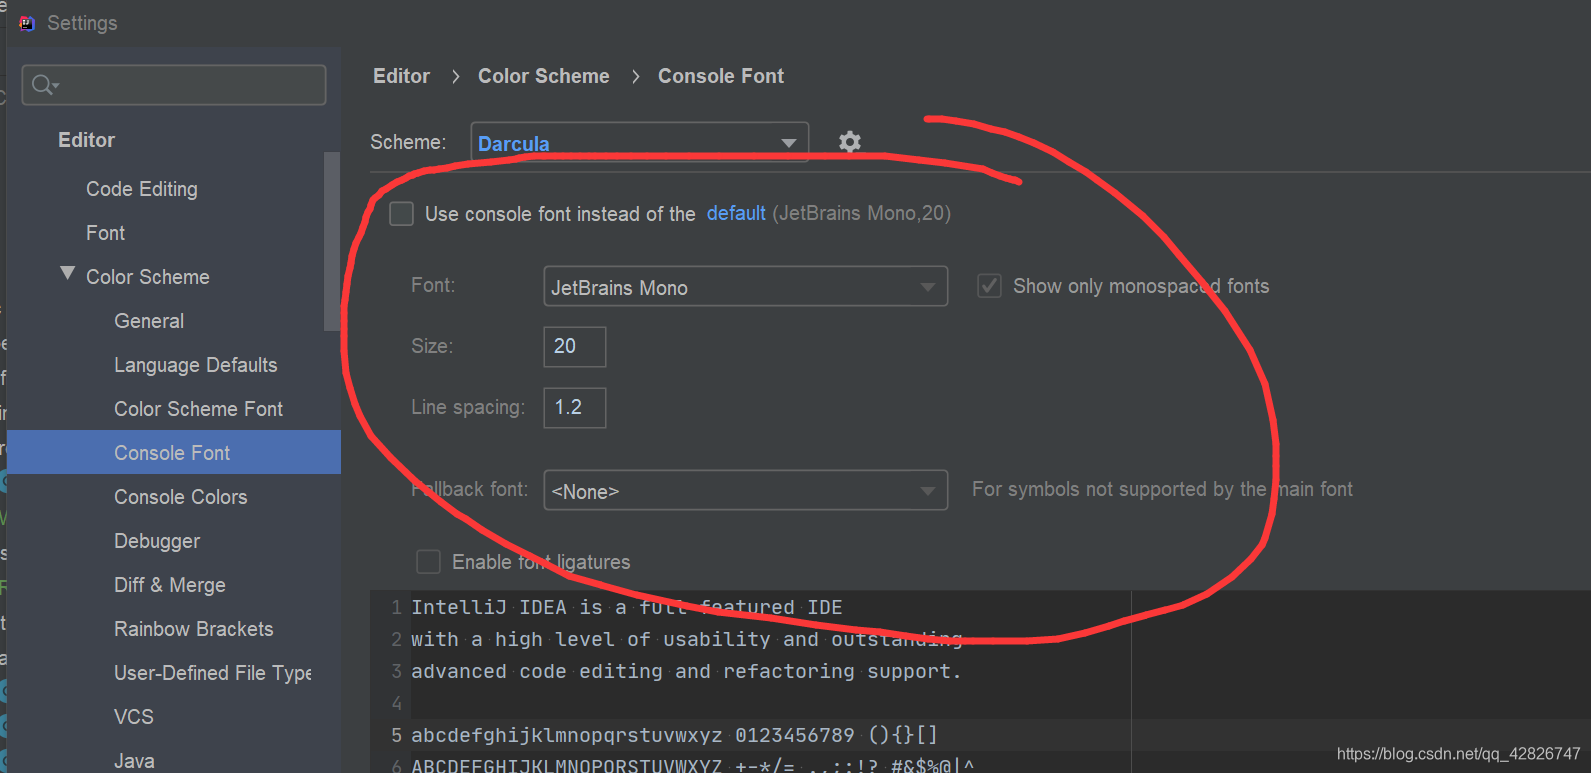Click the Color Scheme breadcrumb
This screenshot has height=773, width=1591.
tap(543, 76)
